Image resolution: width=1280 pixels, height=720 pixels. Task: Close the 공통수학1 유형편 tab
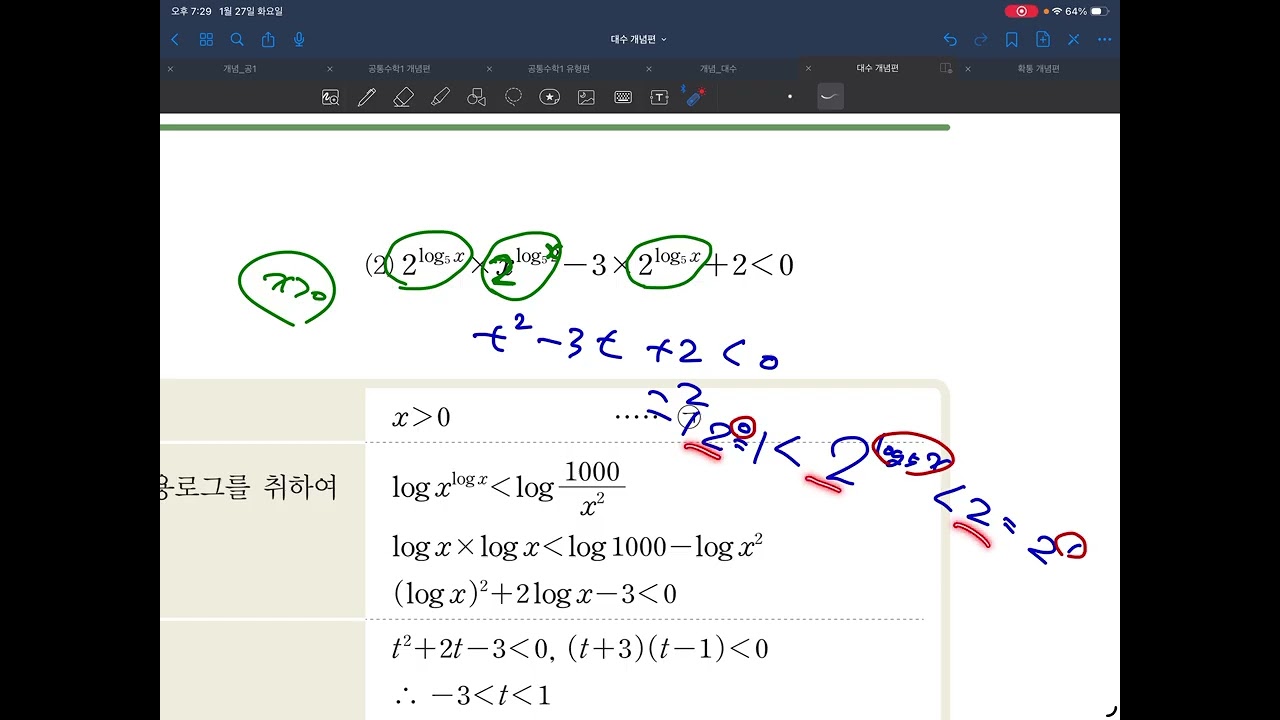(x=489, y=69)
